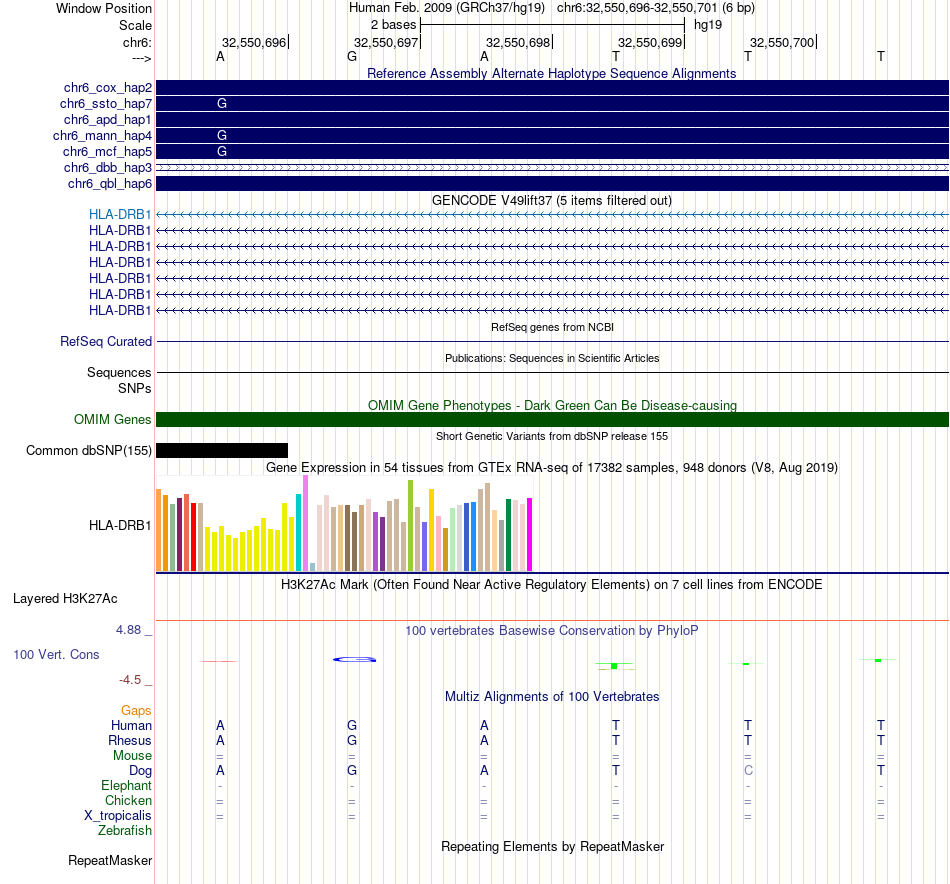Screen dimensions: 950x884
Task: Open the chr6_cox_hap2 track label
Action: click(x=108, y=88)
